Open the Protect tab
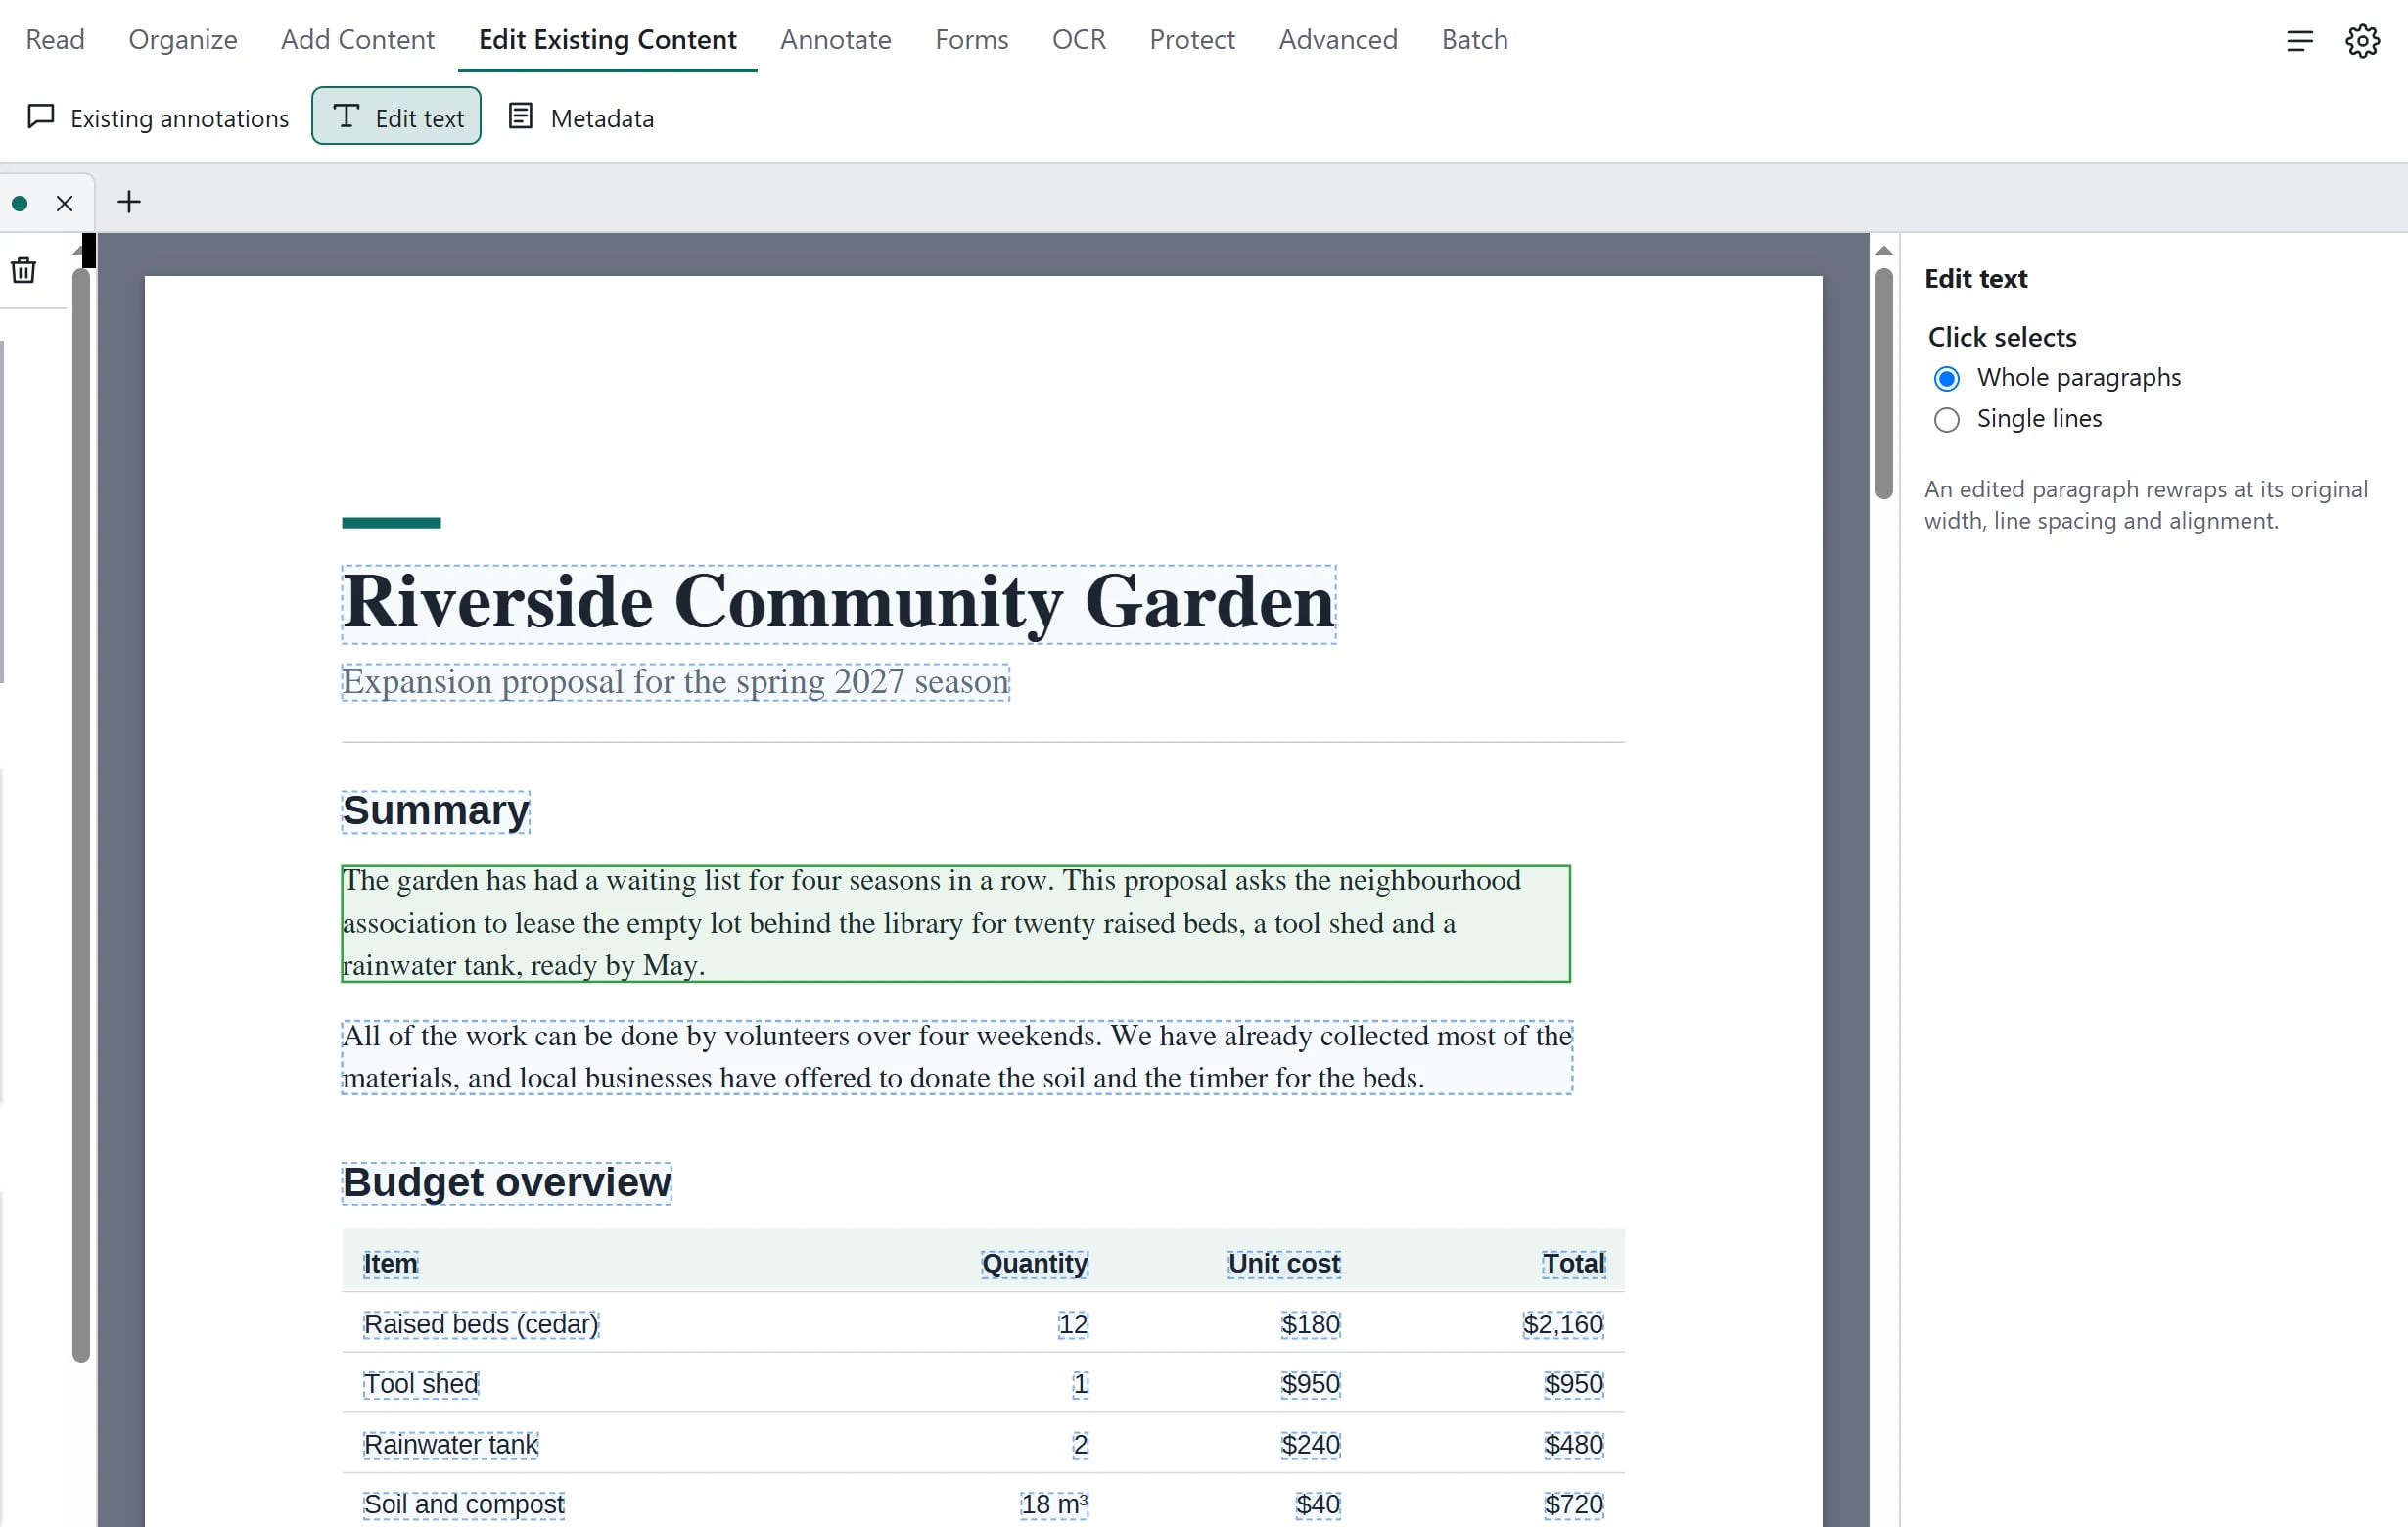This screenshot has height=1527, width=2408. (x=1192, y=40)
